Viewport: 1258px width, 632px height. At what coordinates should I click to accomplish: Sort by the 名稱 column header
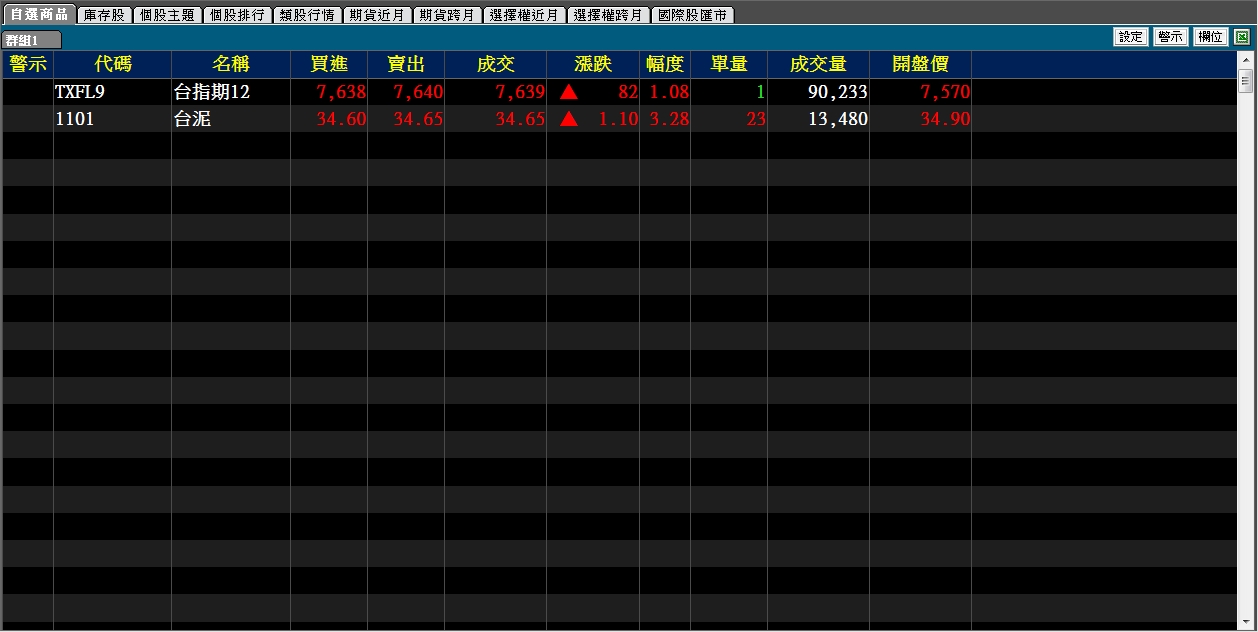tap(231, 64)
